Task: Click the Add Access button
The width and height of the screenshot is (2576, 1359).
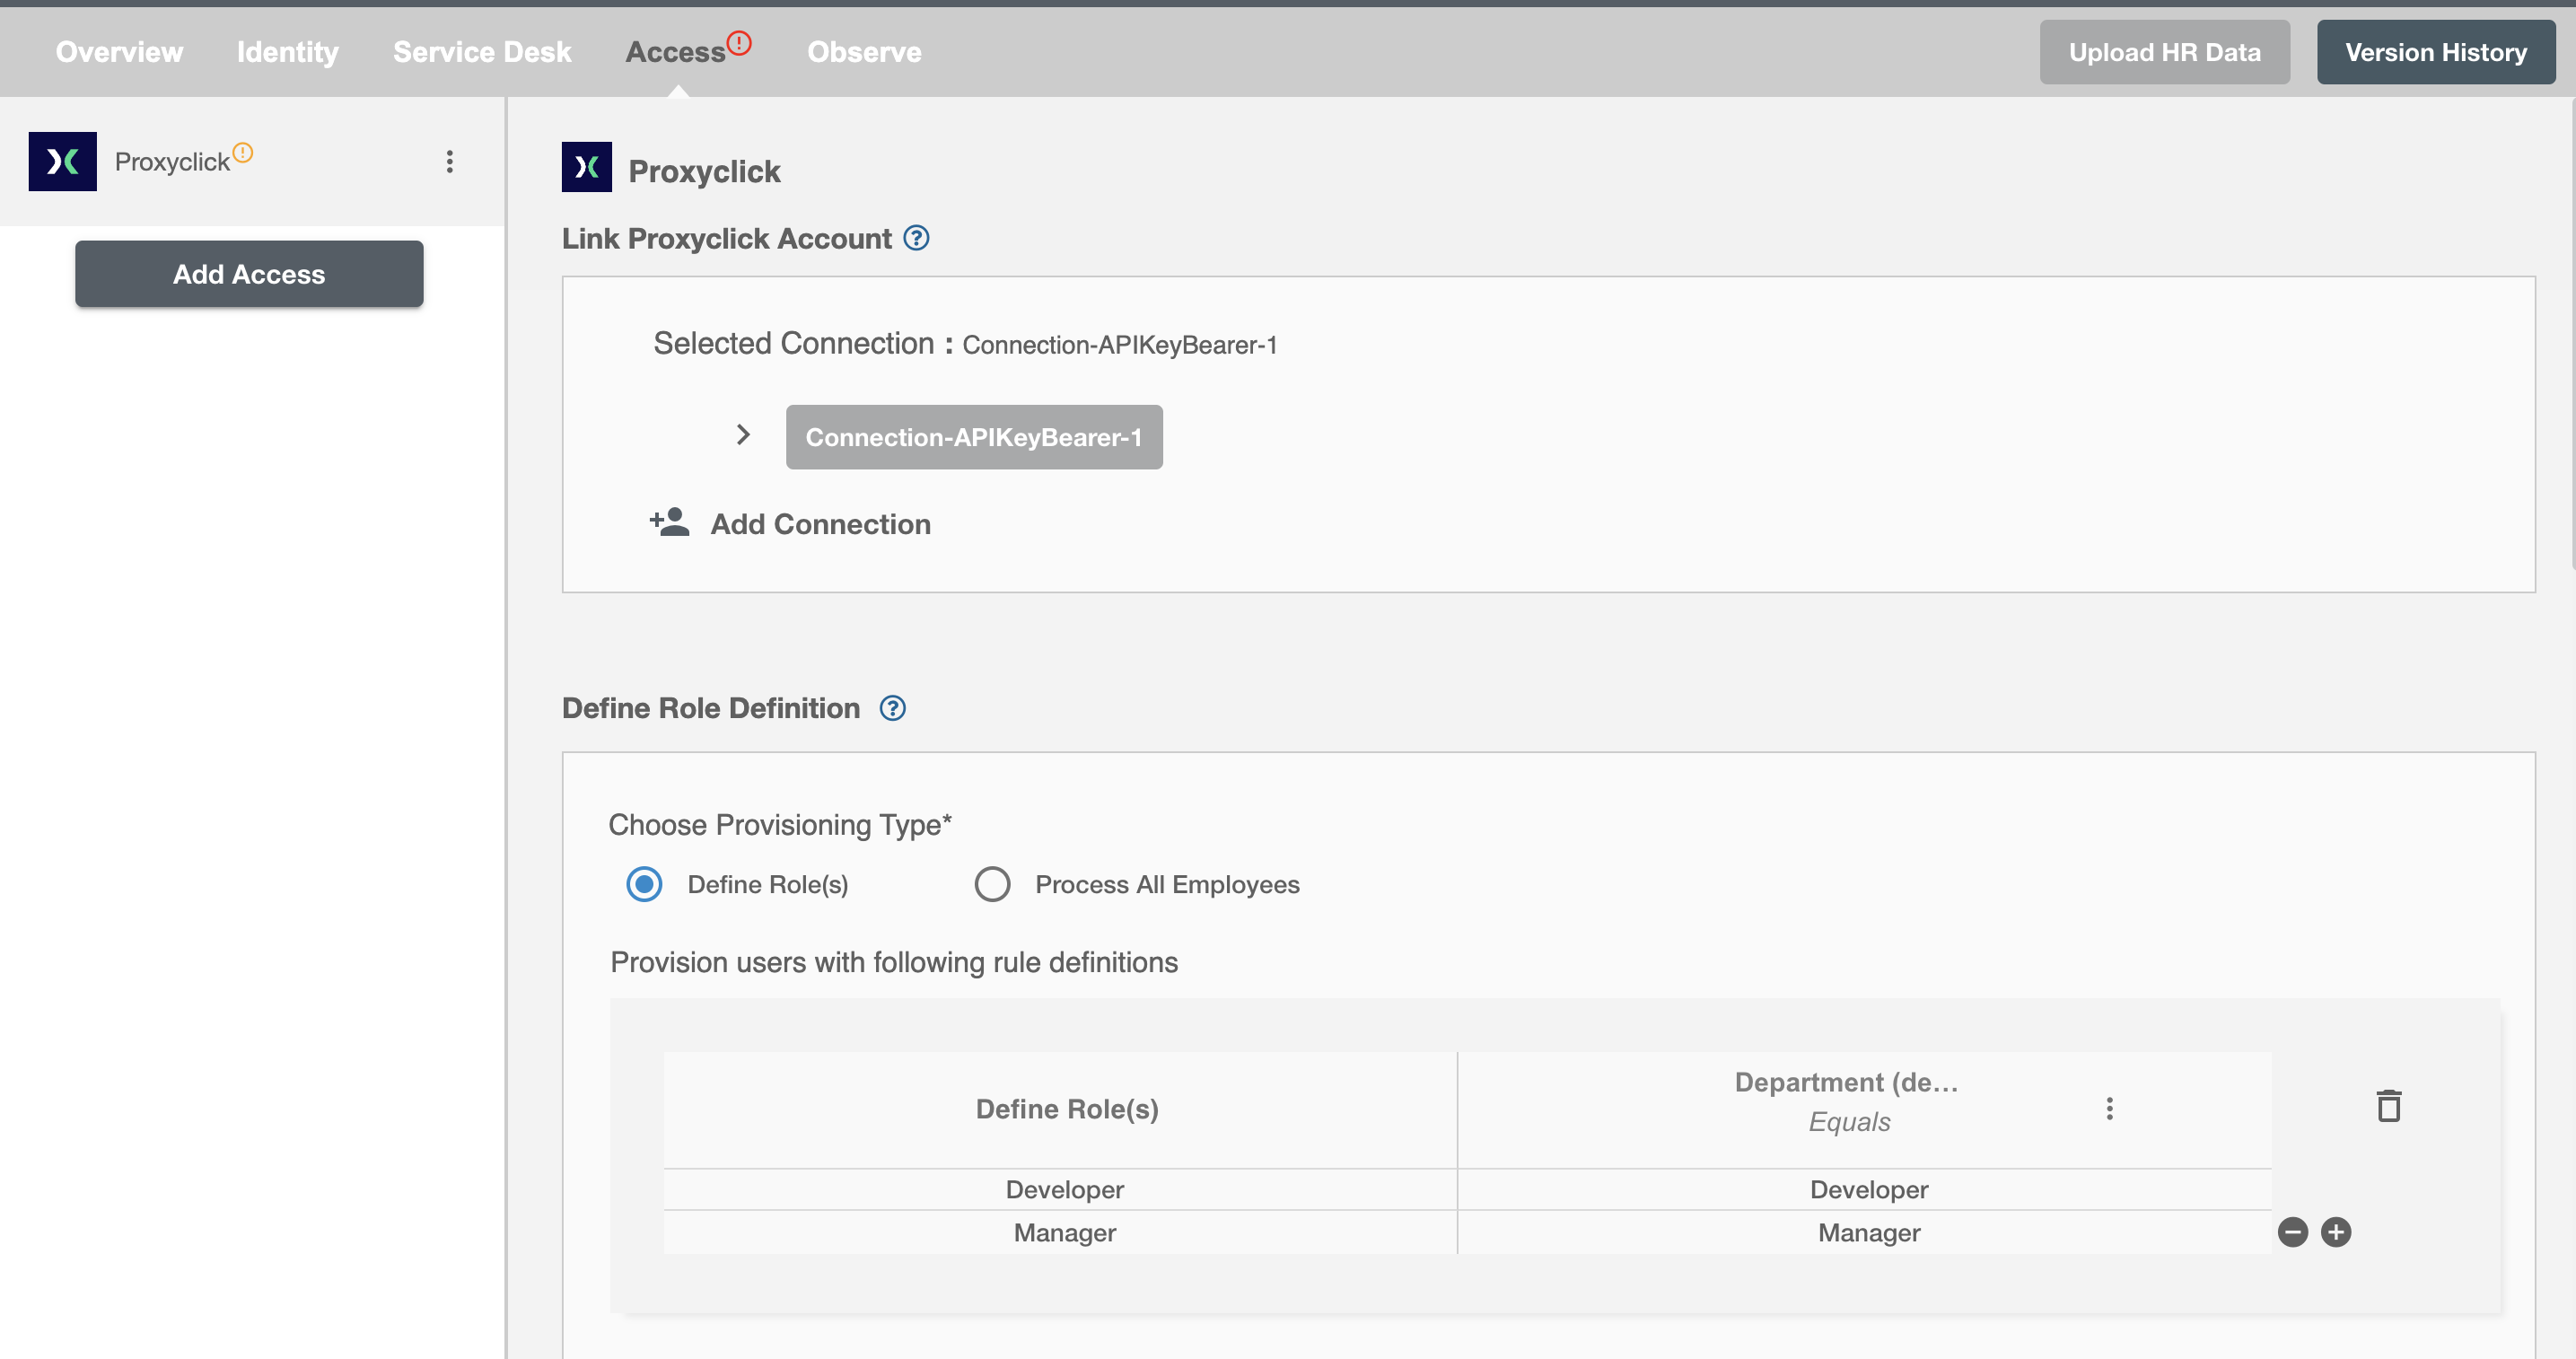Action: [x=249, y=274]
